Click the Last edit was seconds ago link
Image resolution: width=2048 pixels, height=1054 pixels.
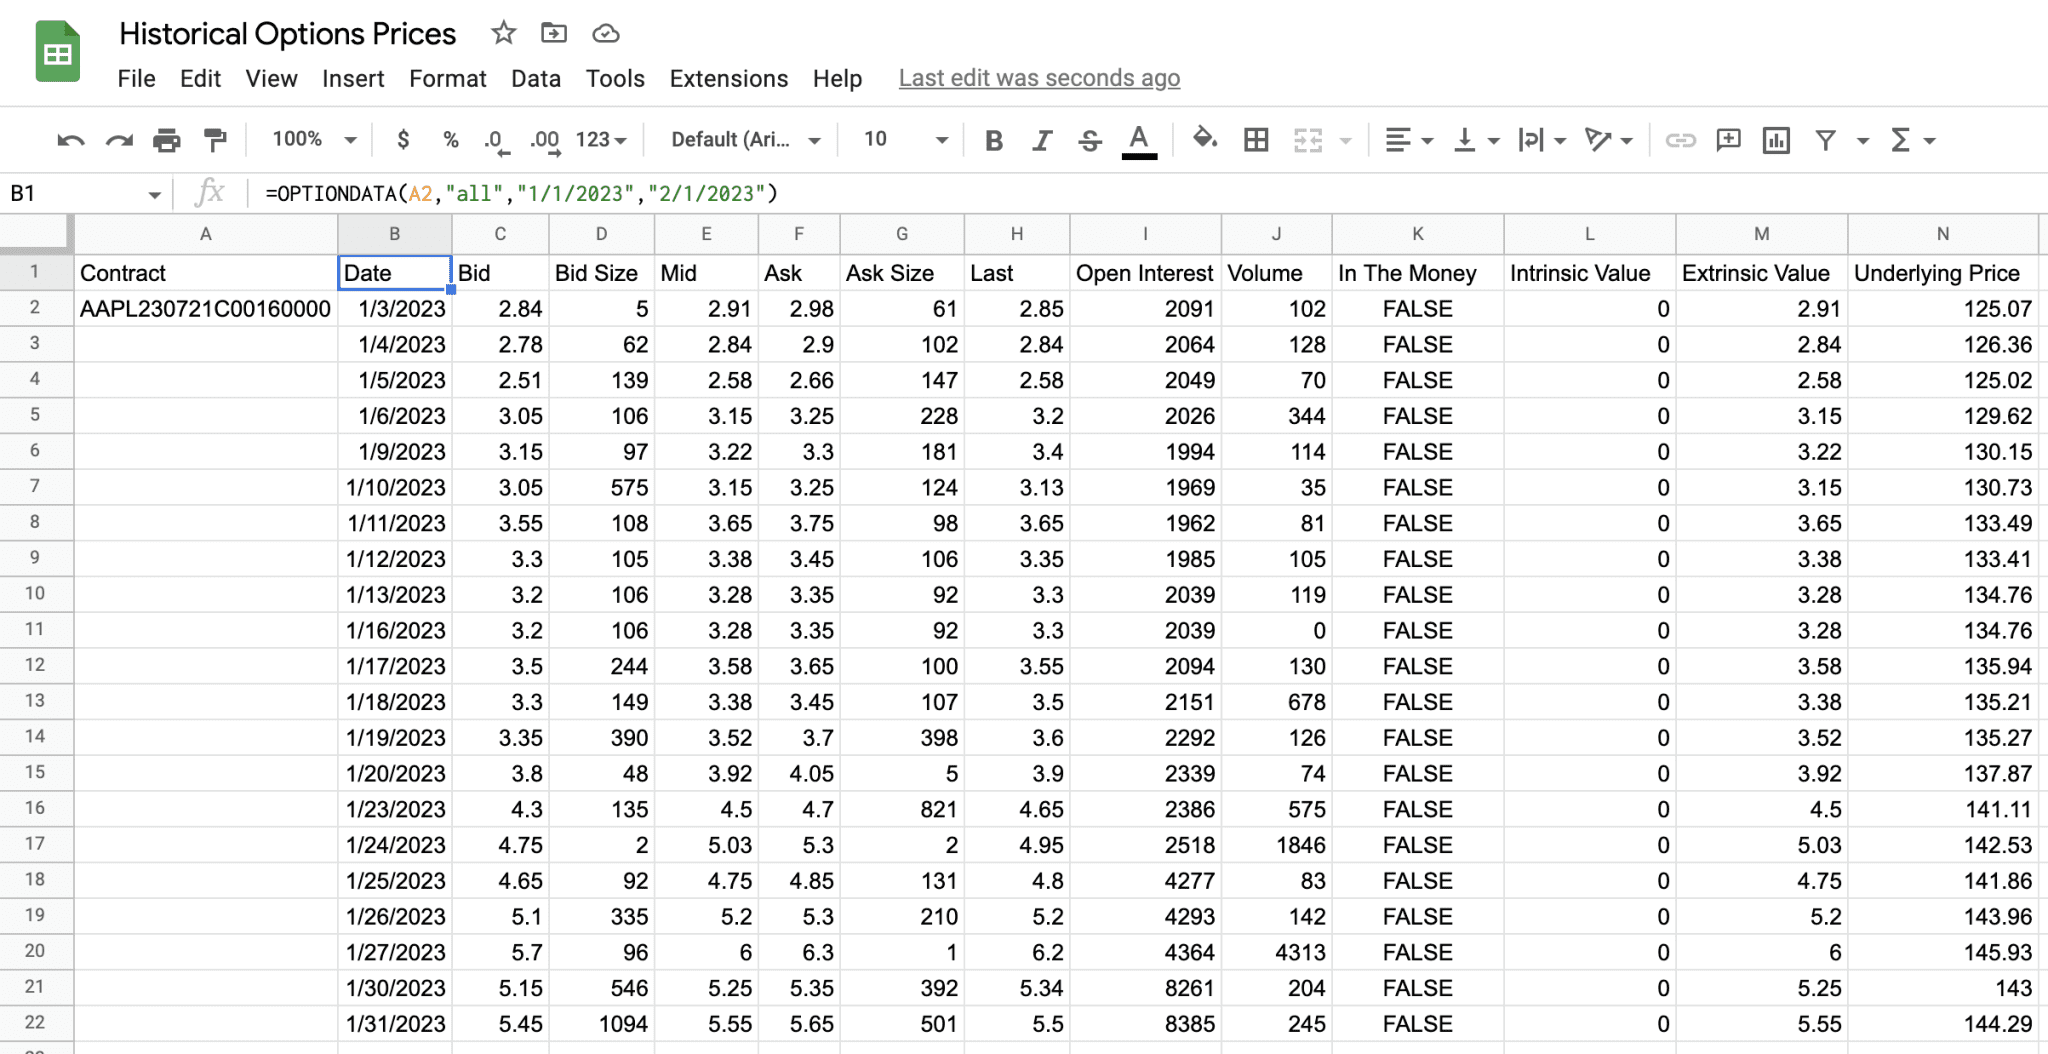coord(1039,78)
